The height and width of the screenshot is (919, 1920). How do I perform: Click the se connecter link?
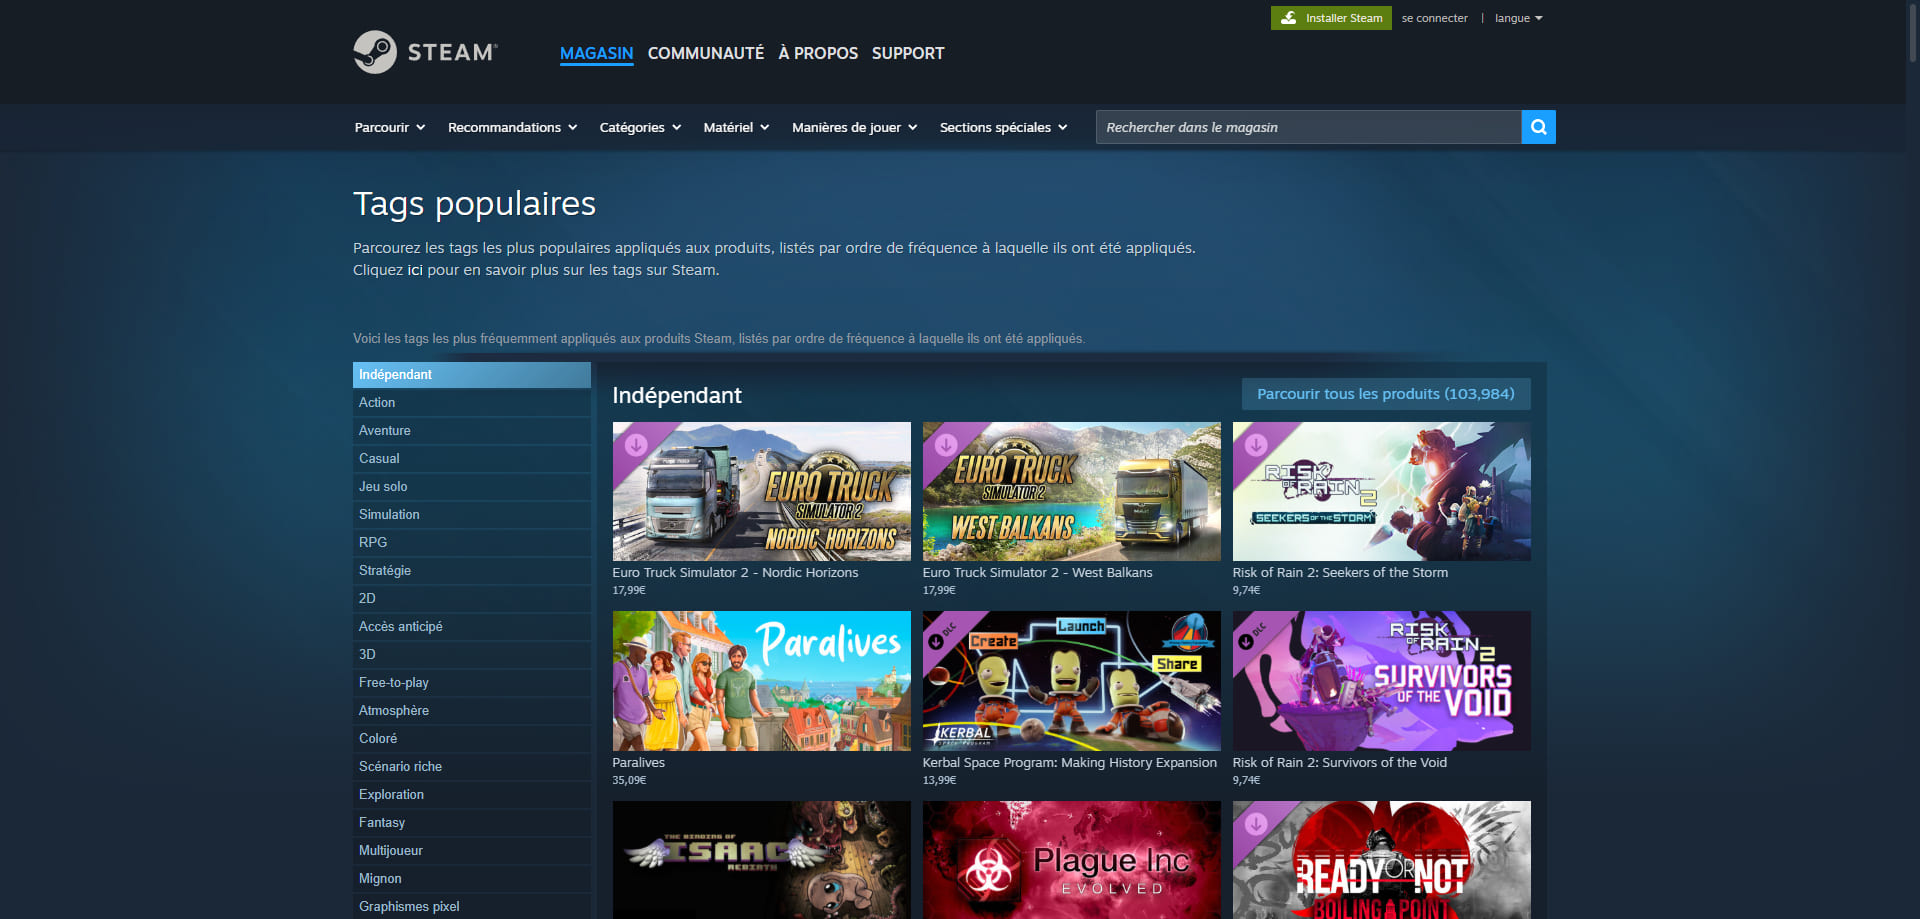click(1434, 18)
